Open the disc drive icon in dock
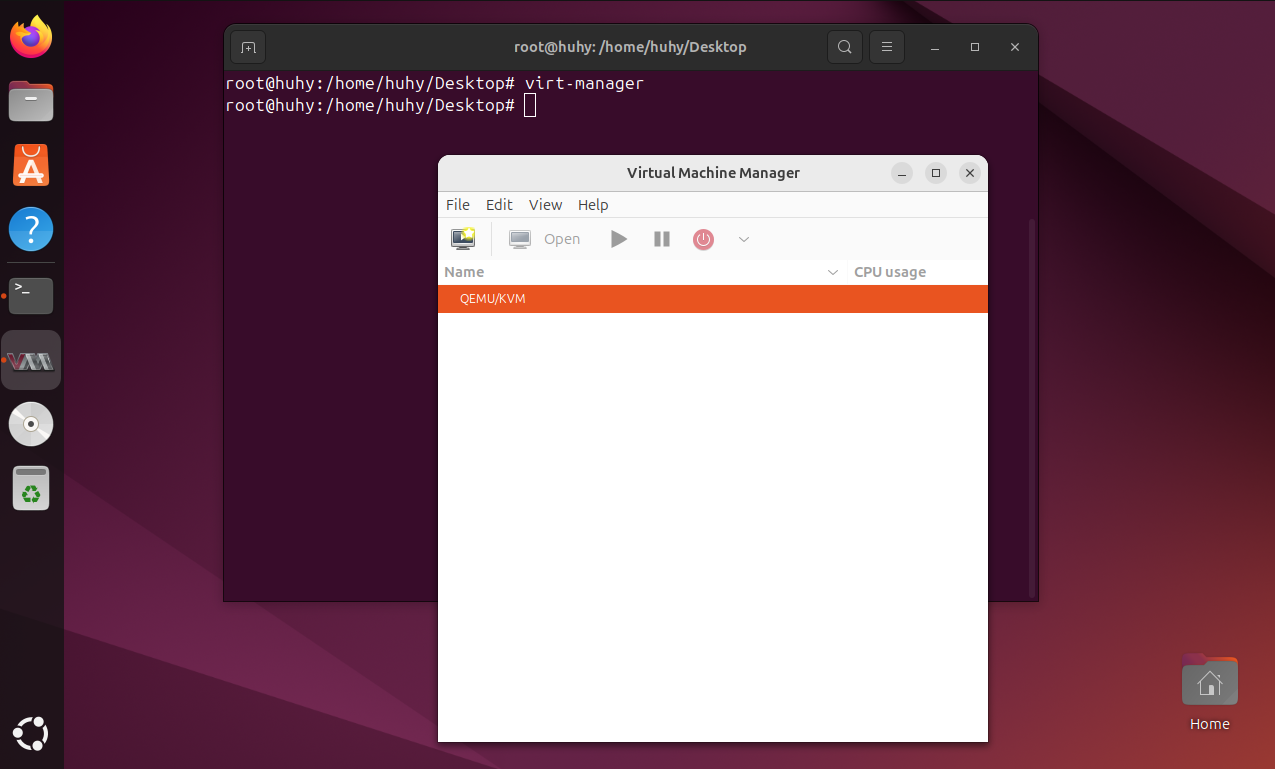Screen dimensions: 1275x769 31,424
